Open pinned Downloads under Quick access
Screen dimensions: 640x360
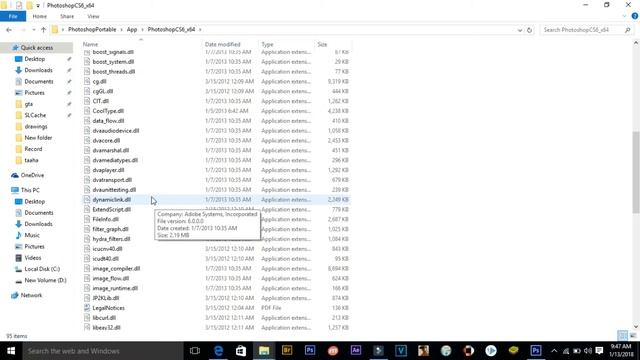click(x=38, y=70)
